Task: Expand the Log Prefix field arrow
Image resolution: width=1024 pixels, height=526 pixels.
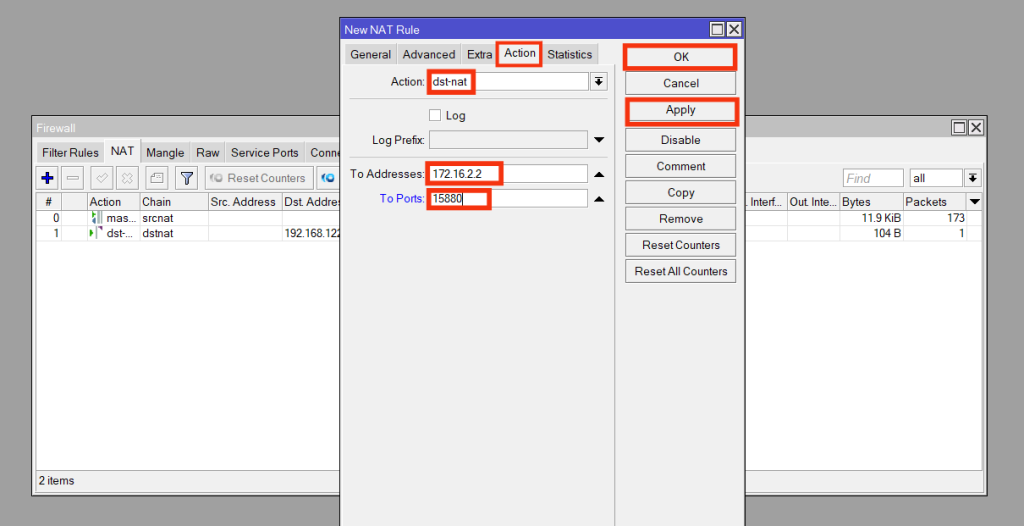Action: [599, 140]
